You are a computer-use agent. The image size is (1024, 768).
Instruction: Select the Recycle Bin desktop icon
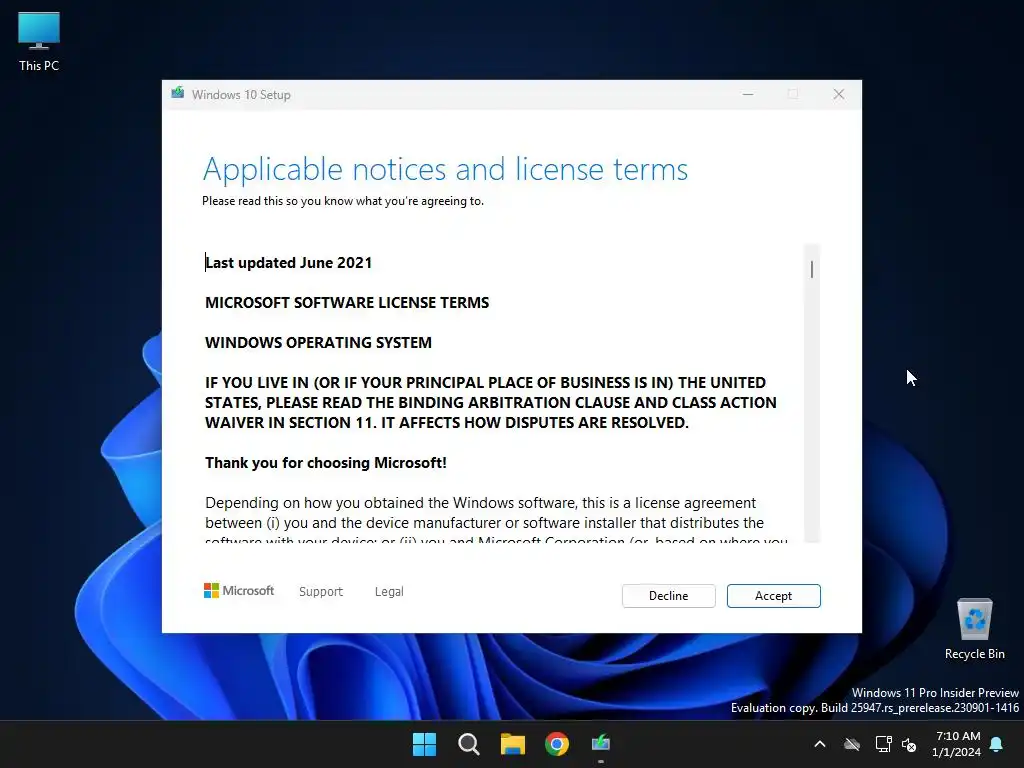[974, 629]
